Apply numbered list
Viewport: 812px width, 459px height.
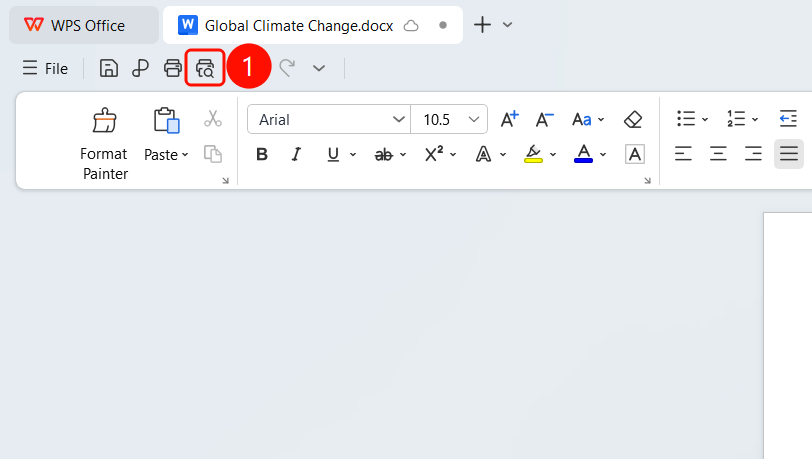point(736,119)
